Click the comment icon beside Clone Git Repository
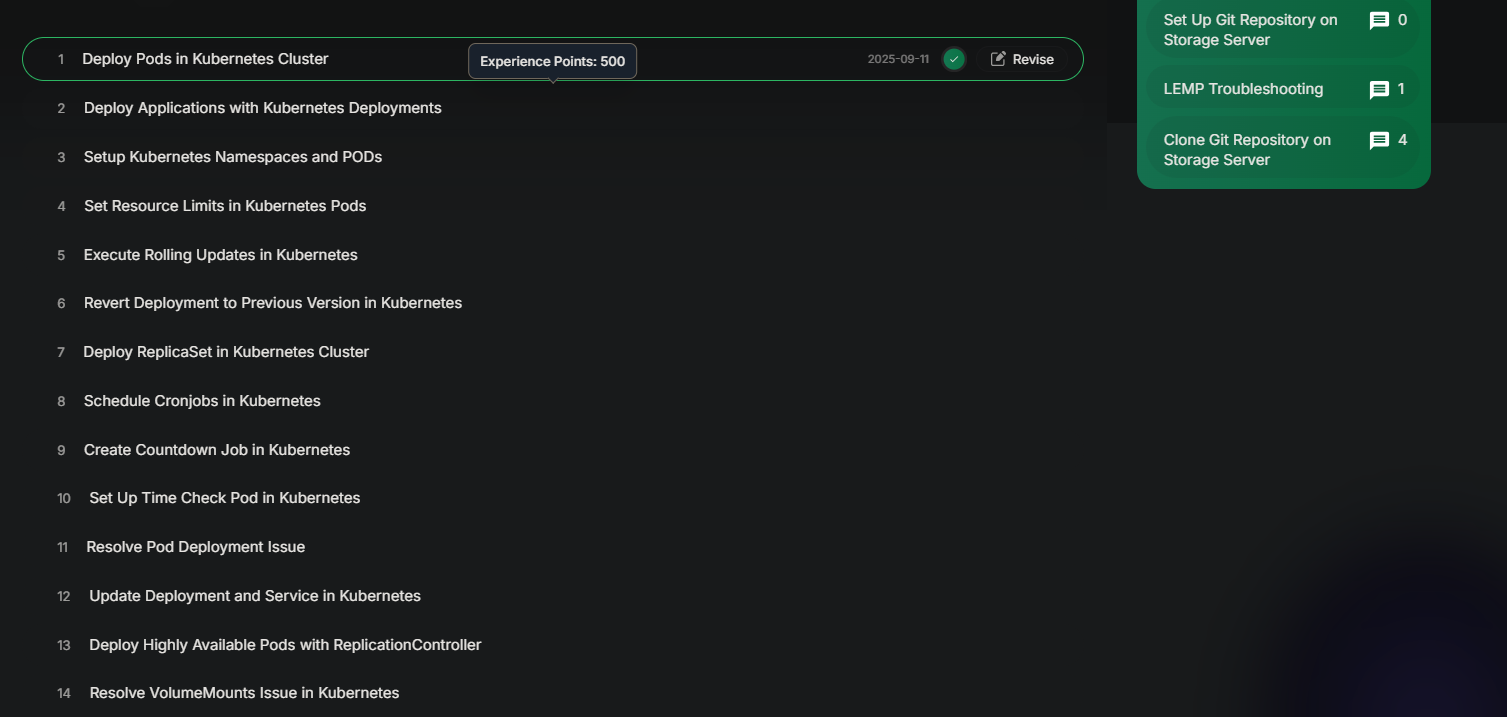This screenshot has height=717, width=1507. [1379, 140]
